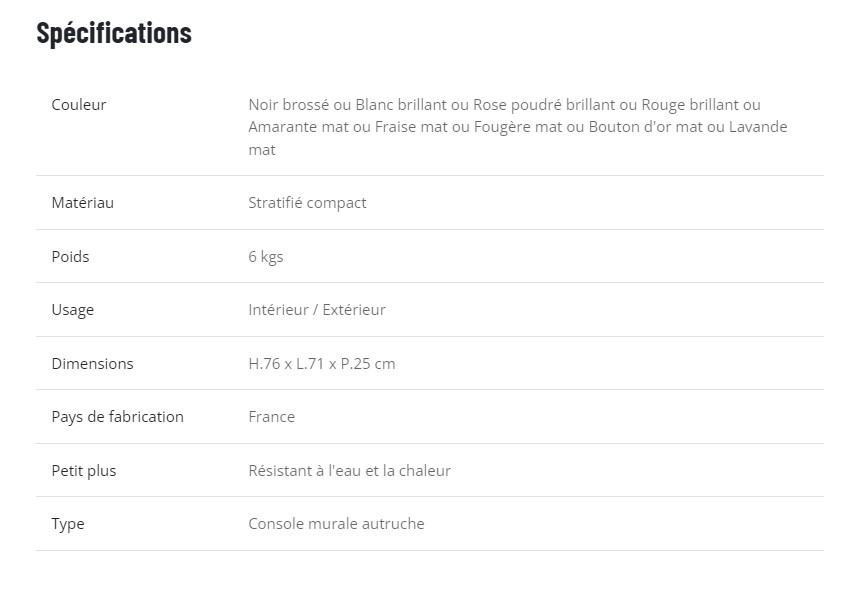
Task: Click the trailing word mat under Amarante
Action: click(x=262, y=150)
